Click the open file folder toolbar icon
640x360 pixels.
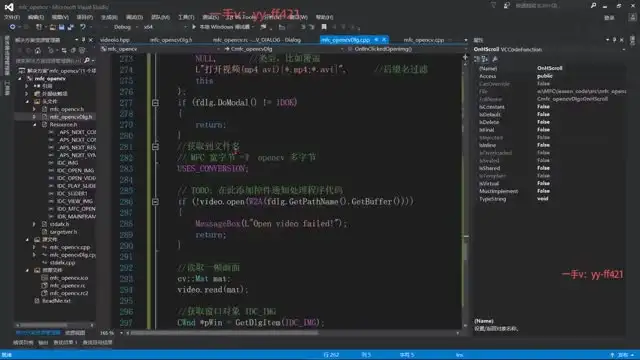click(52, 27)
